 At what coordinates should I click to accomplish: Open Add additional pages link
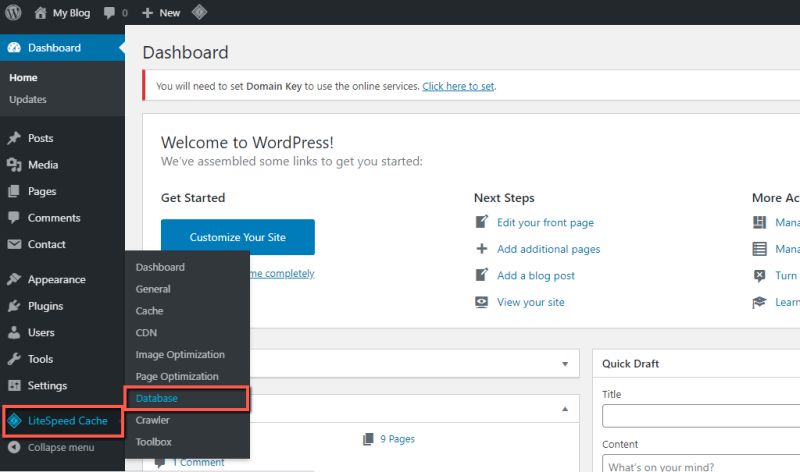click(x=548, y=249)
